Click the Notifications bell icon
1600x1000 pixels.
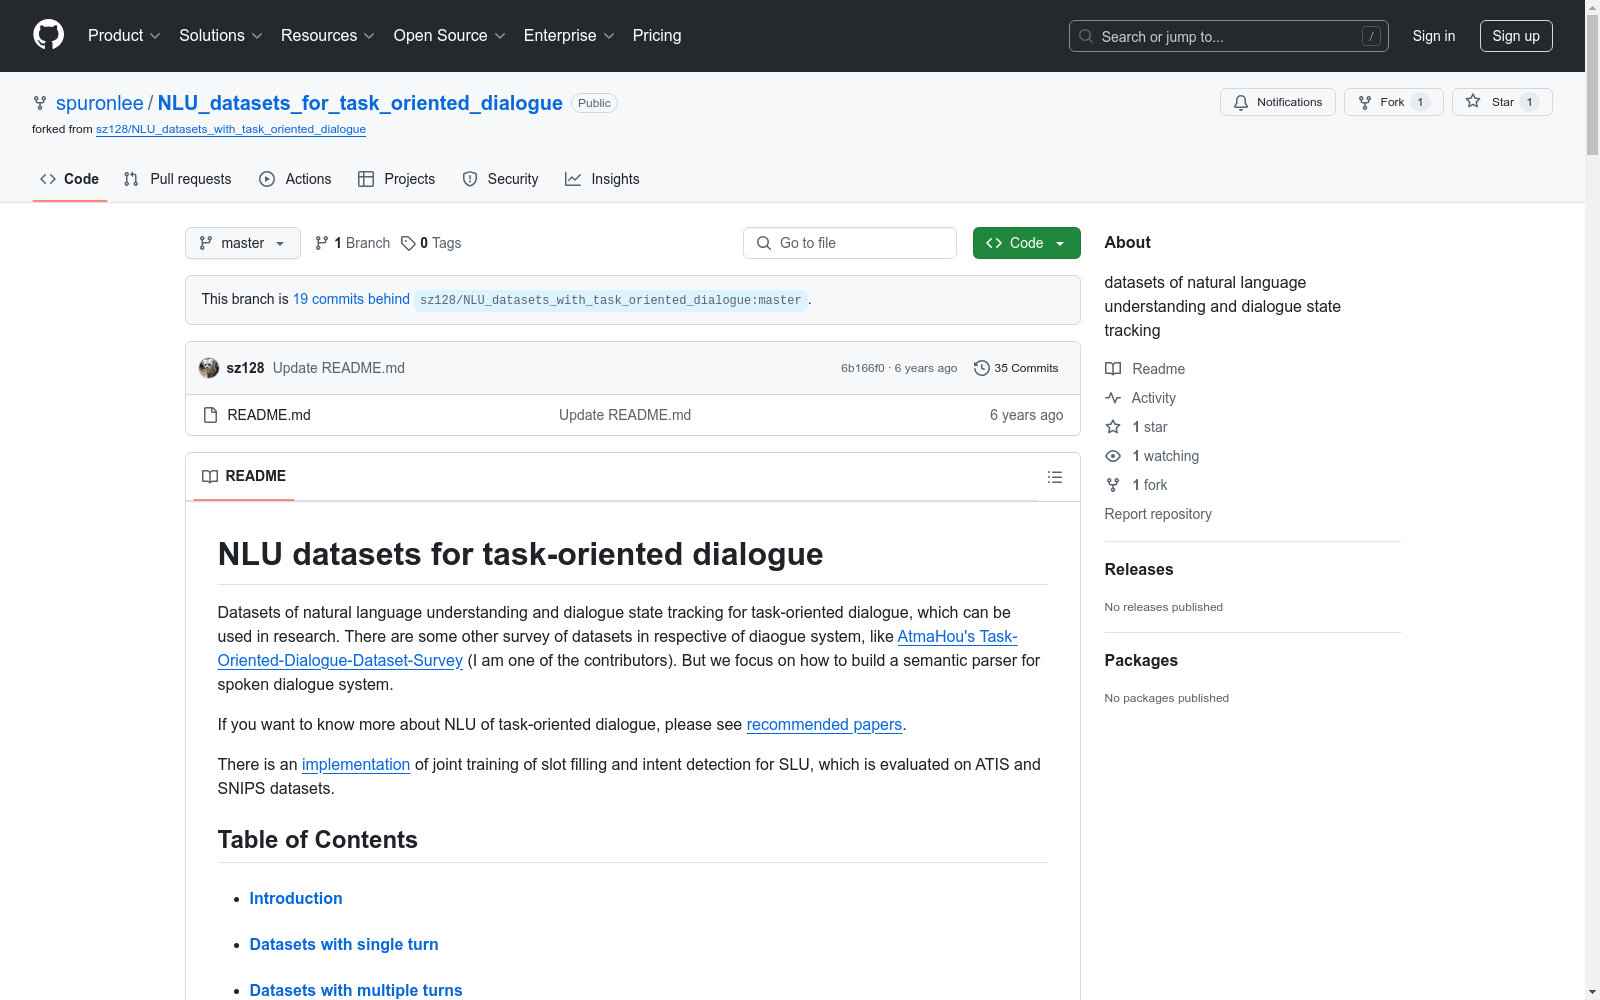(1241, 103)
